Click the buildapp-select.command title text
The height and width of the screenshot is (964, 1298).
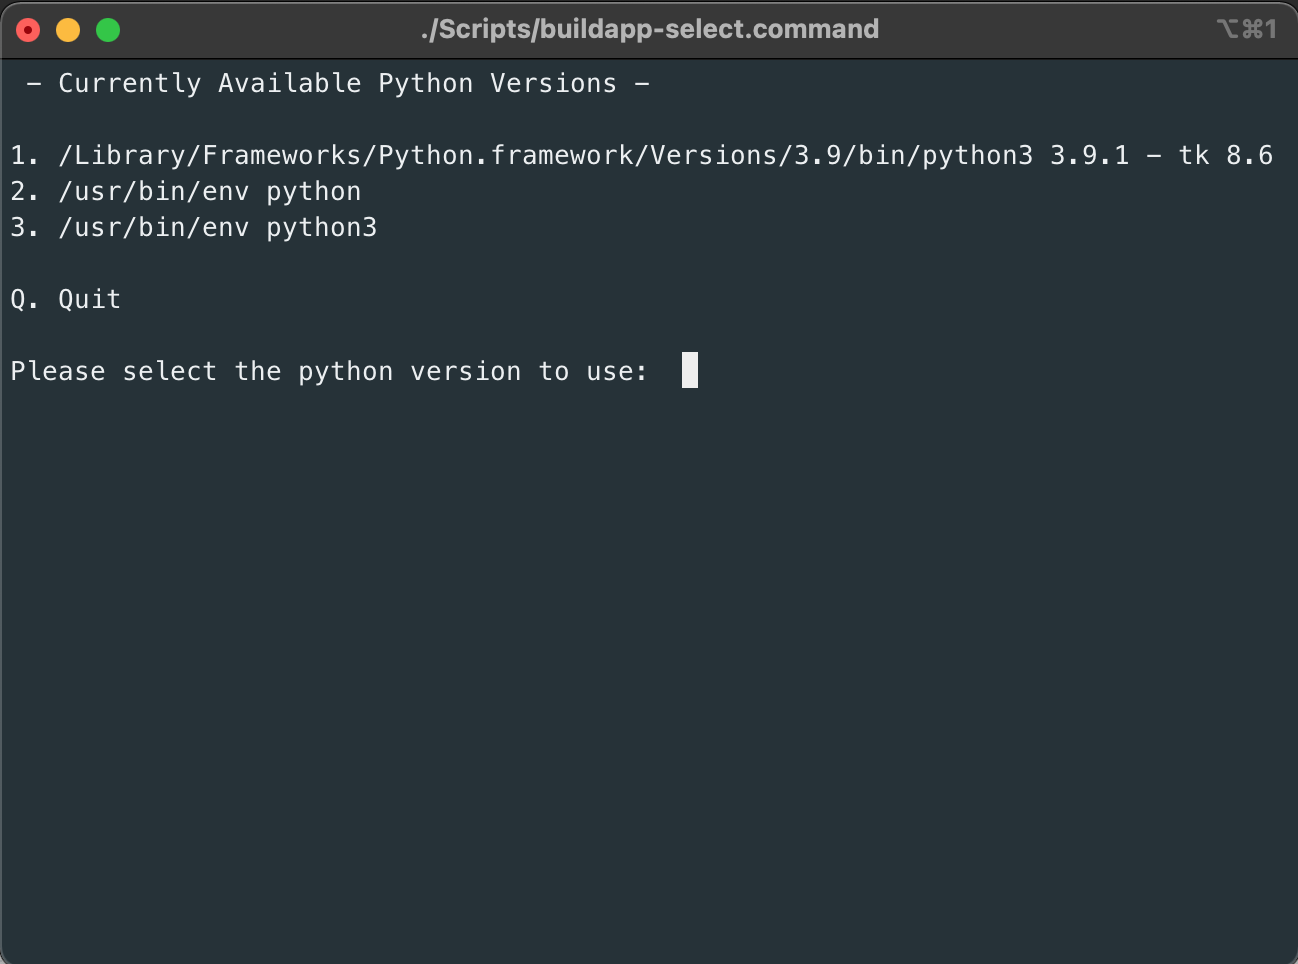649,29
